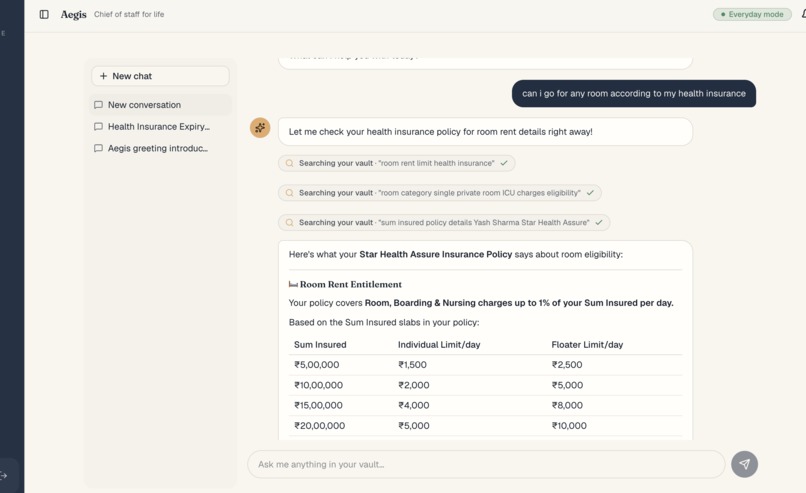Click the user message about health insurance room
This screenshot has width=806, height=493.
[x=634, y=94]
